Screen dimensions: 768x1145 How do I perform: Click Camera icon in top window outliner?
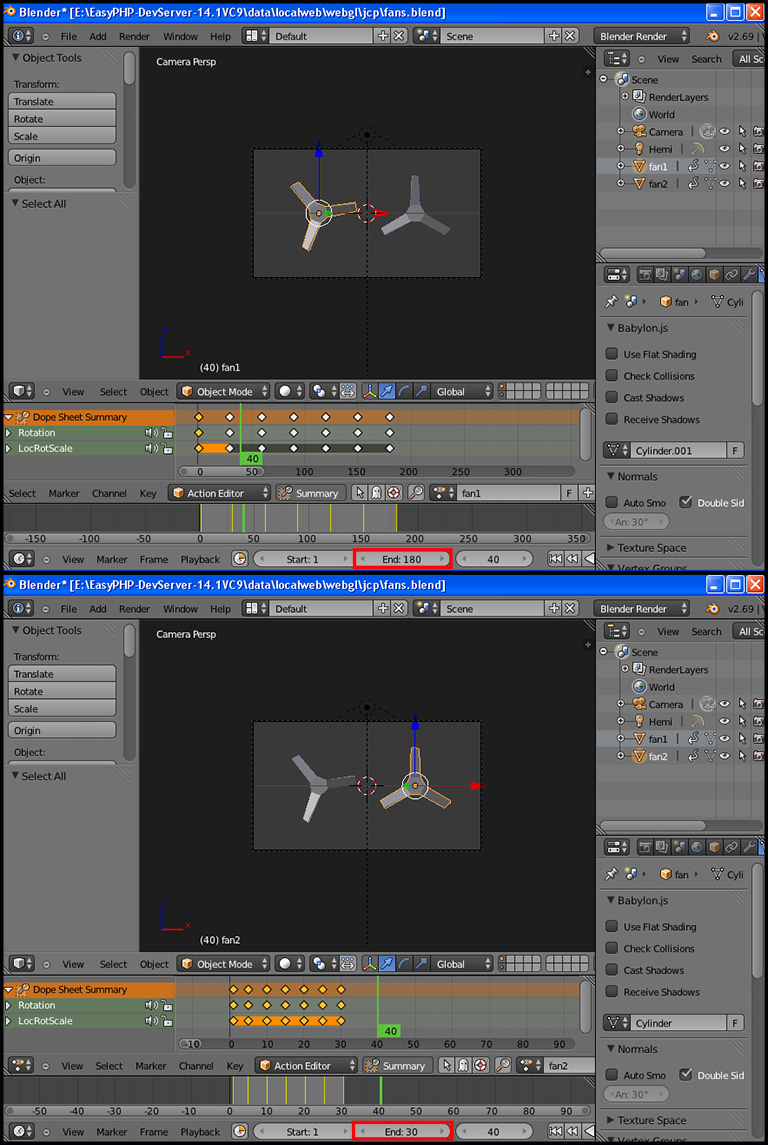click(x=639, y=131)
